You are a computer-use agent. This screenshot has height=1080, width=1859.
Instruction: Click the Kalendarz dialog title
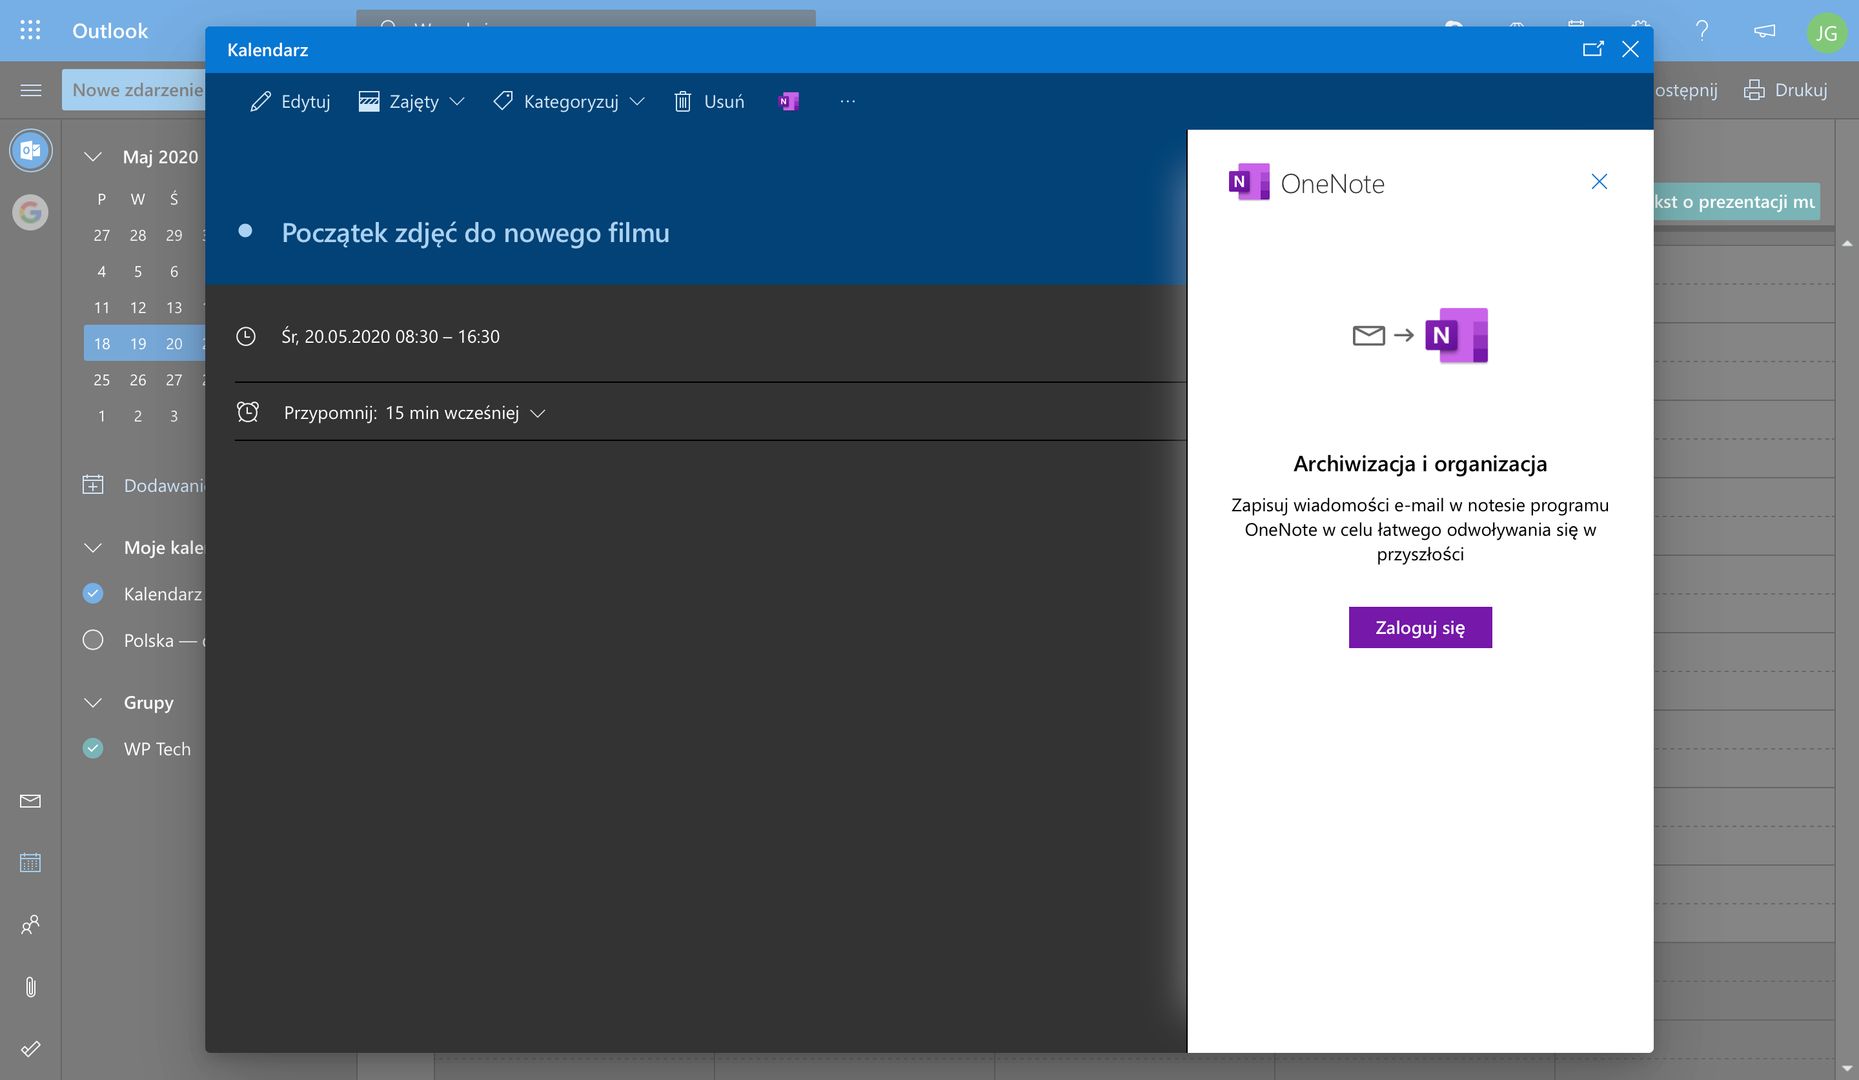pyautogui.click(x=267, y=49)
